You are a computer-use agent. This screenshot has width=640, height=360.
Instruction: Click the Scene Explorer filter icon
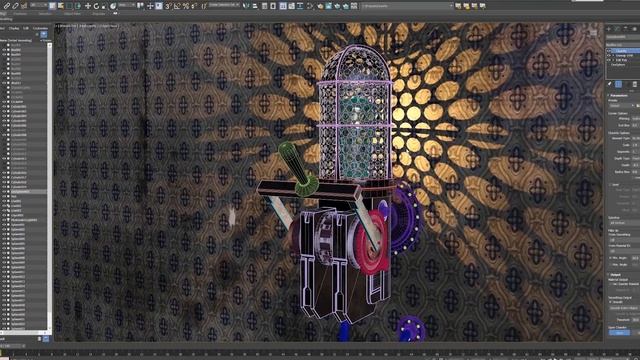coord(44,34)
